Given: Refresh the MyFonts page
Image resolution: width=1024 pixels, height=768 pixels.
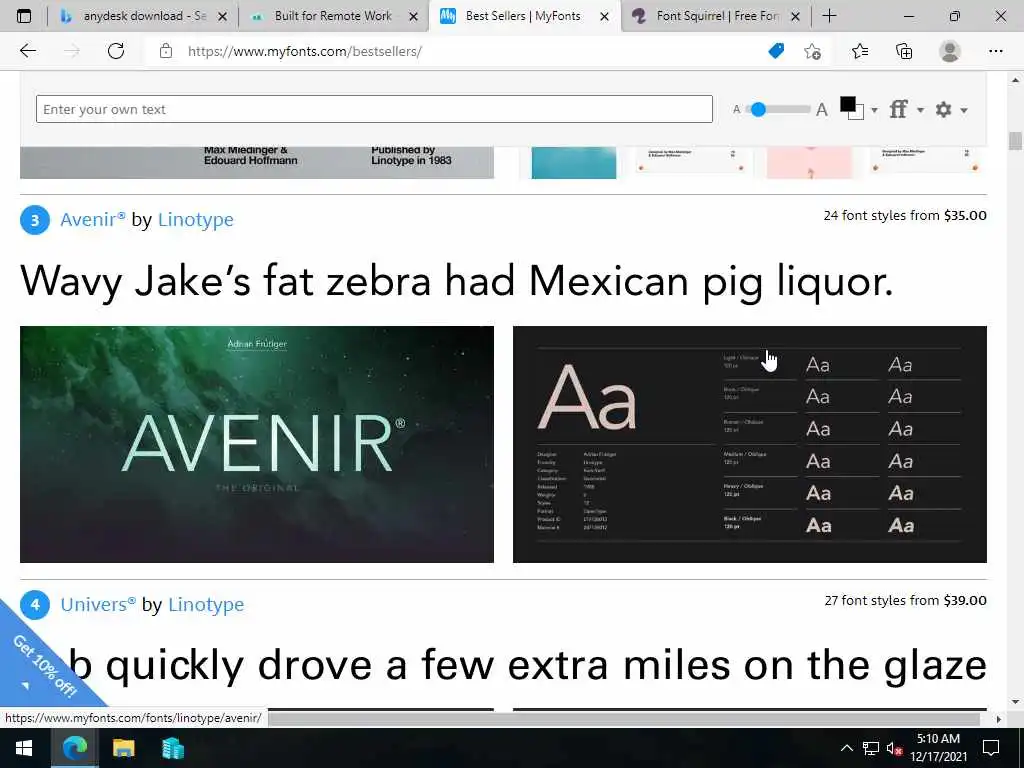Looking at the screenshot, I should click(x=116, y=51).
